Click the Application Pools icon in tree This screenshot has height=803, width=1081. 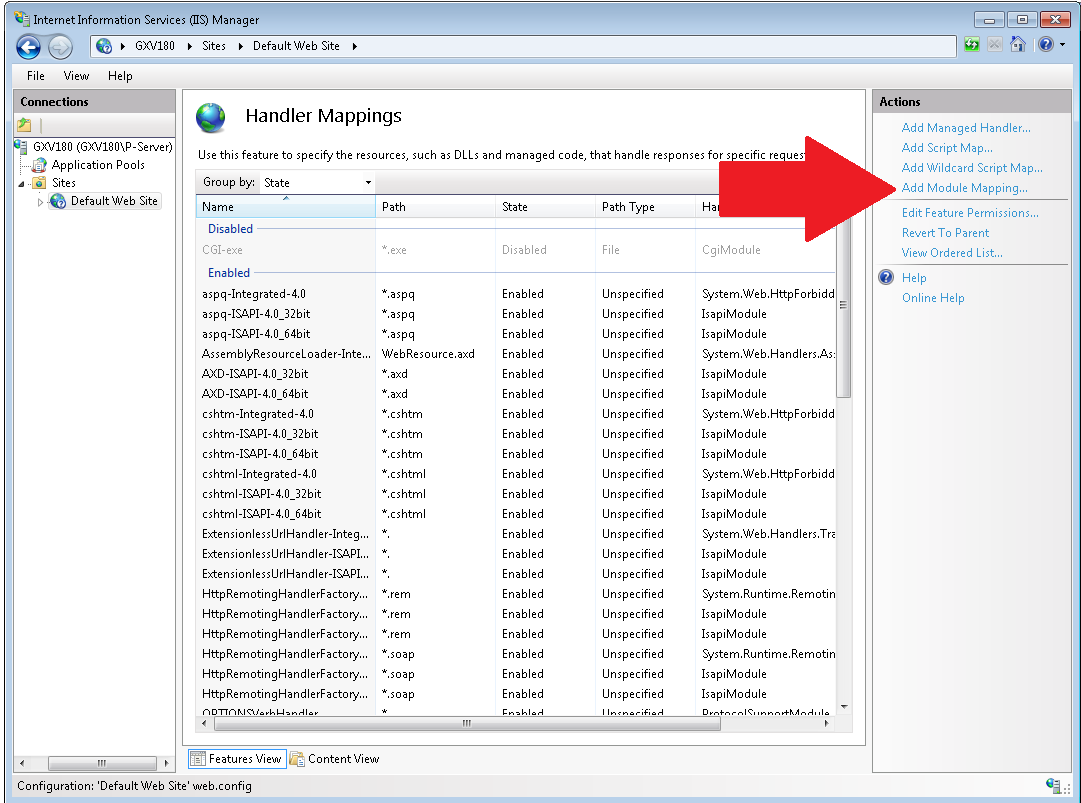tap(40, 165)
